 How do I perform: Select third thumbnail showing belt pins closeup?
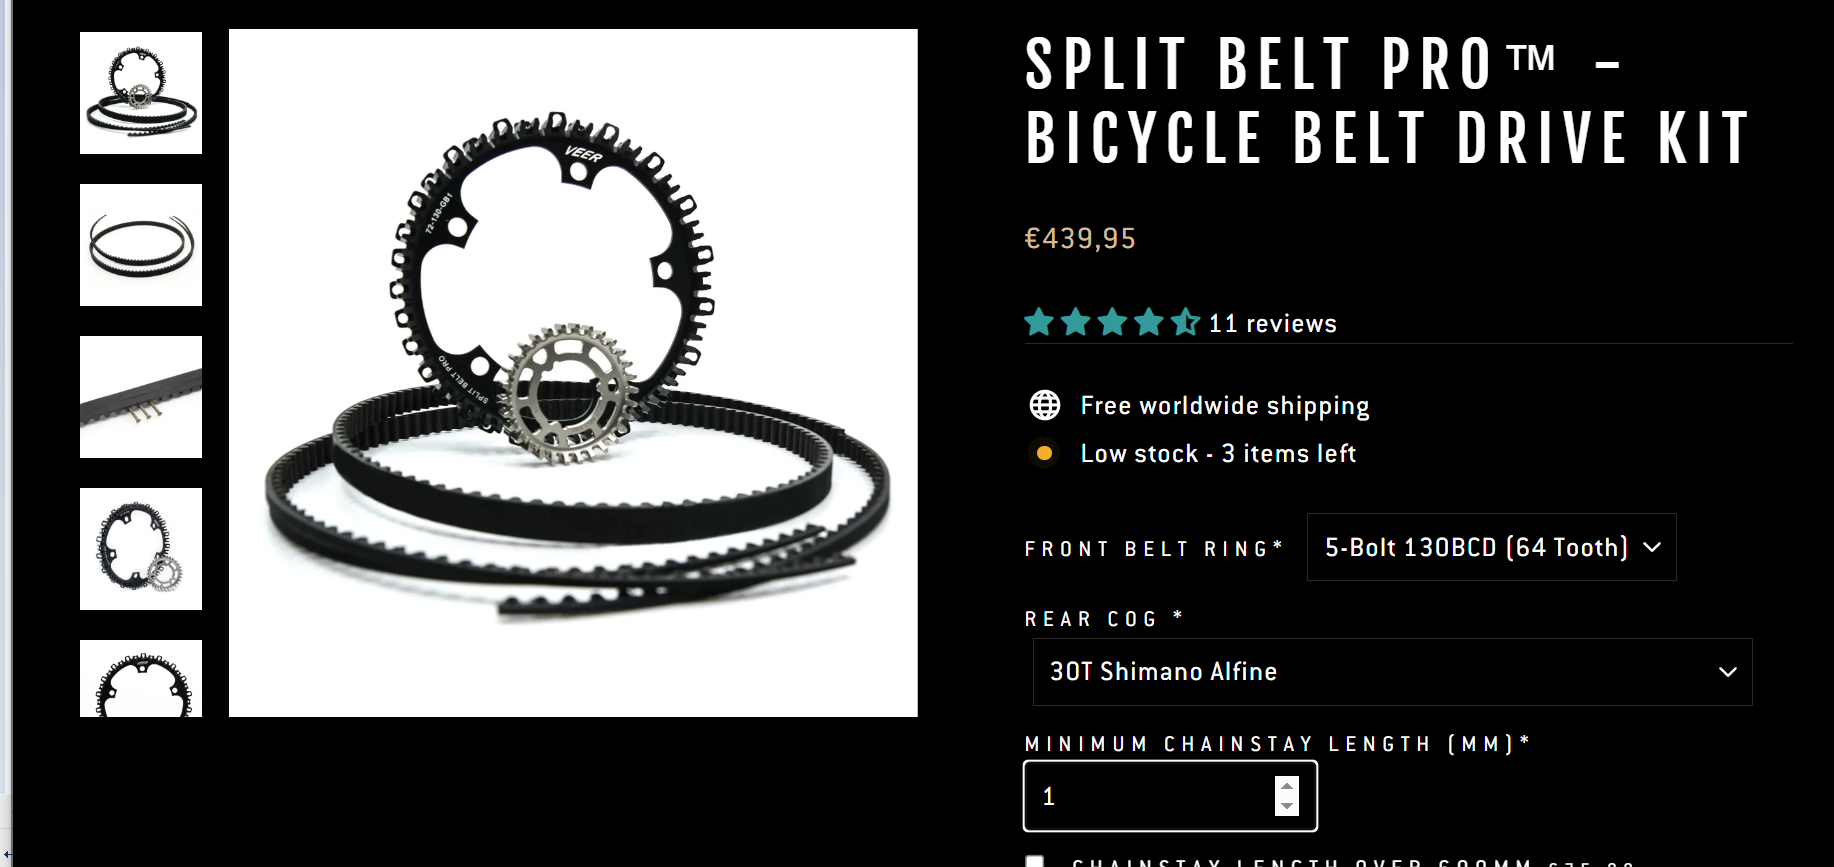(x=141, y=397)
